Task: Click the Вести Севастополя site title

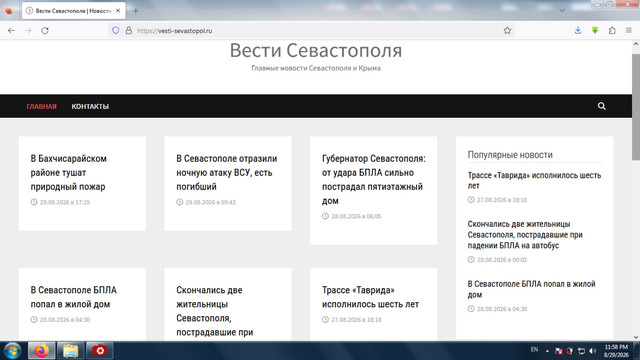Action: (316, 50)
